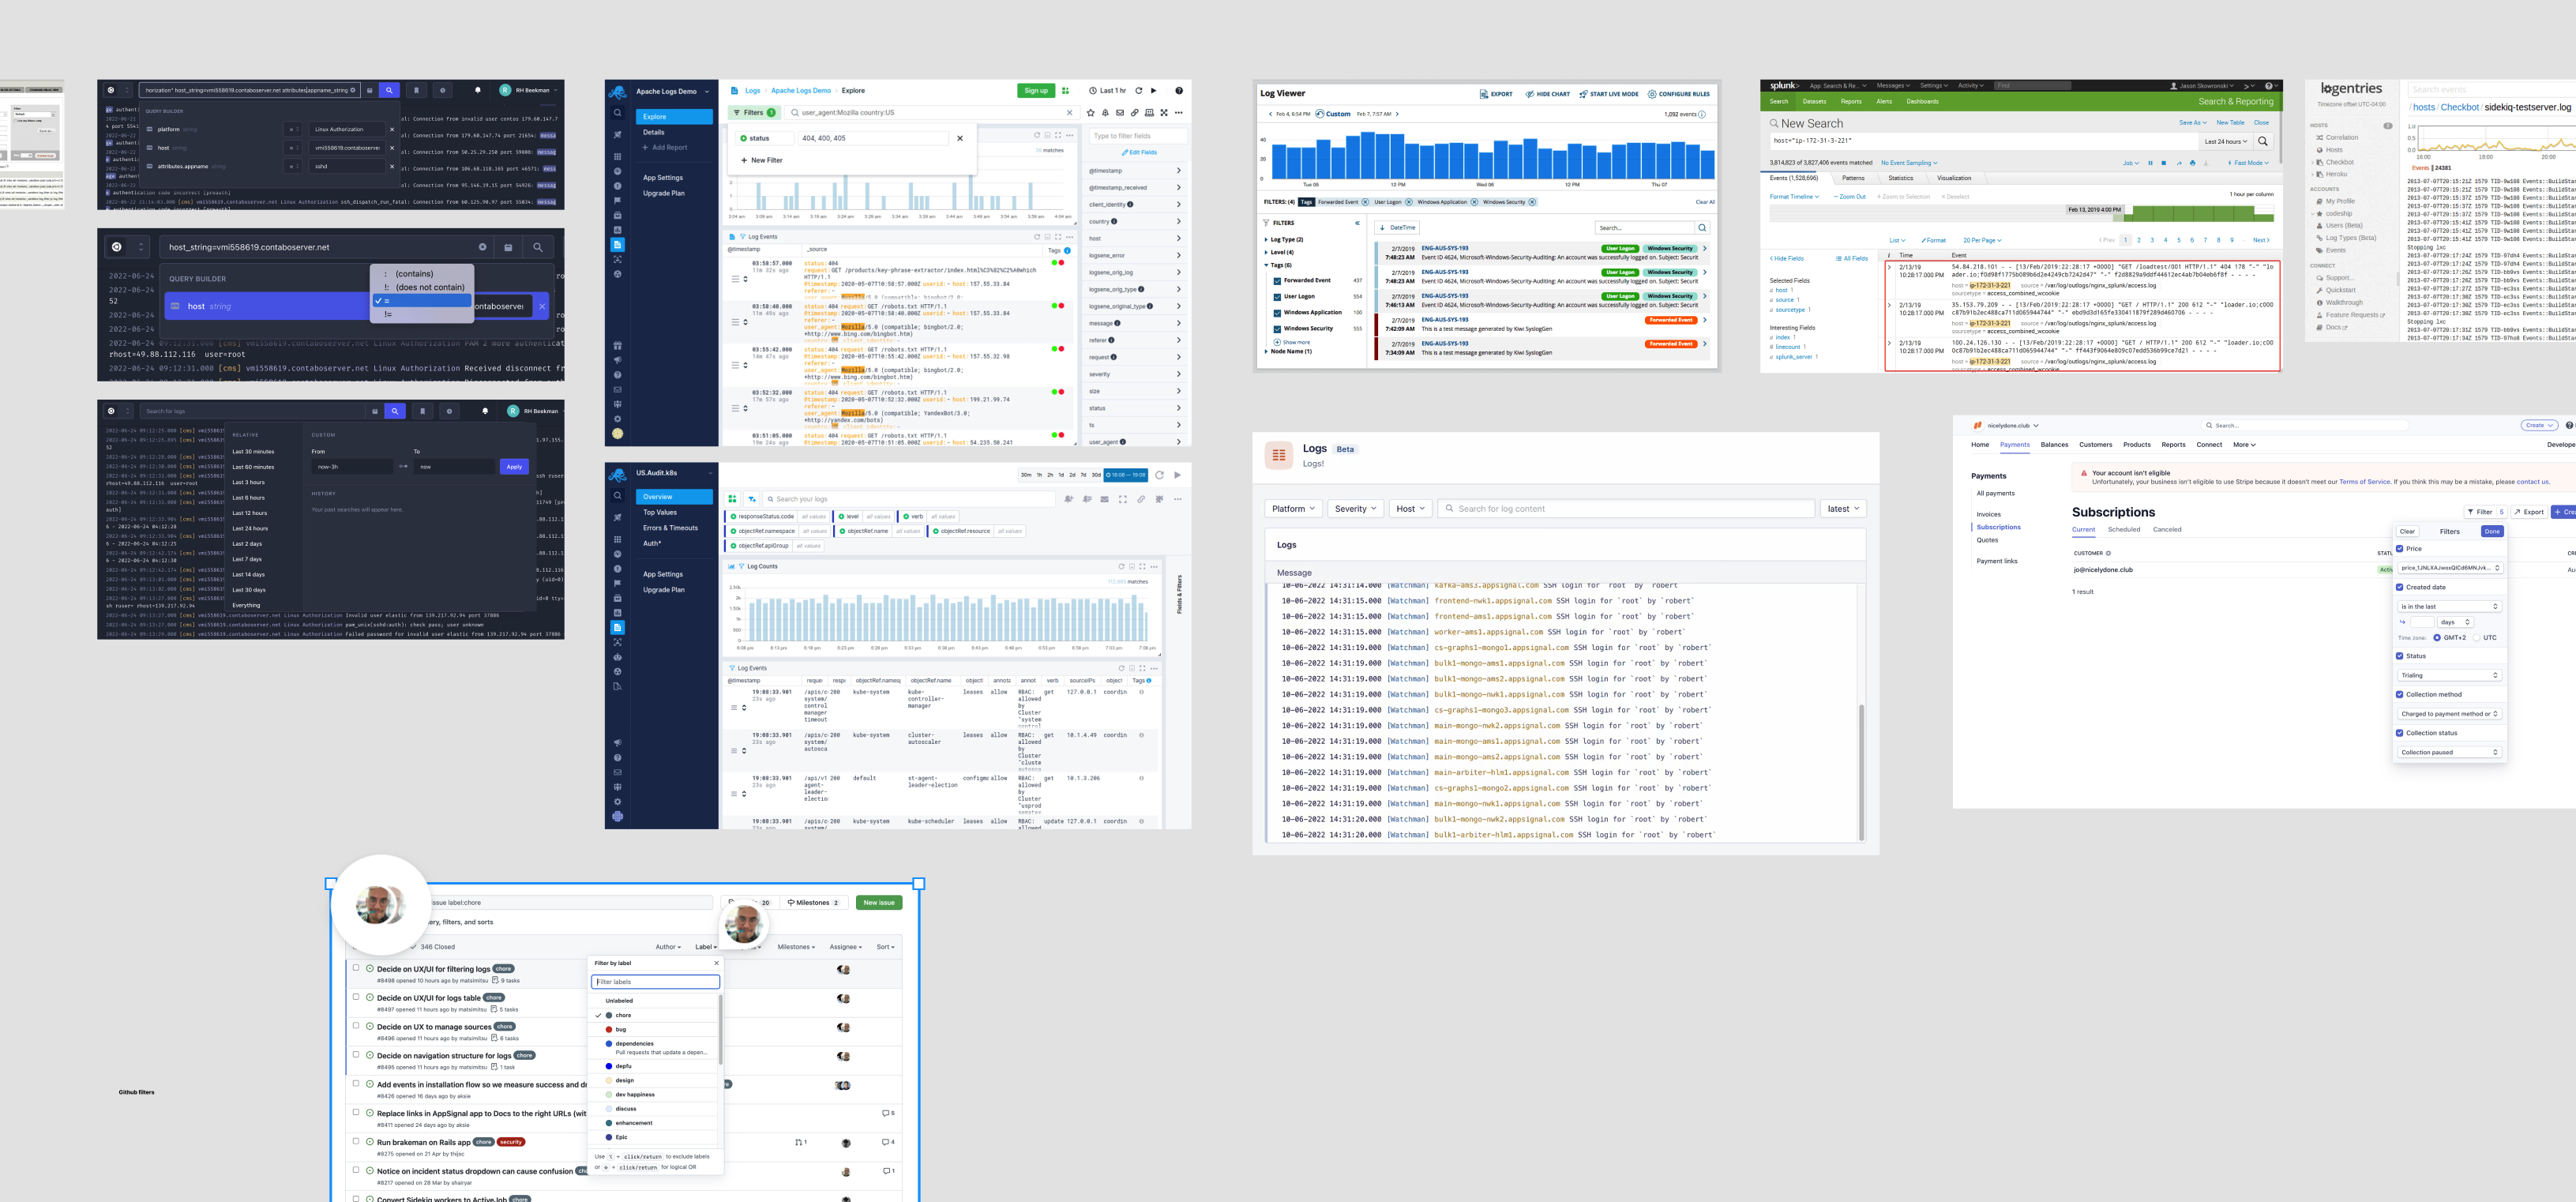
Task: Click search icon beside Log Viewer Search box
Action: coord(1702,228)
